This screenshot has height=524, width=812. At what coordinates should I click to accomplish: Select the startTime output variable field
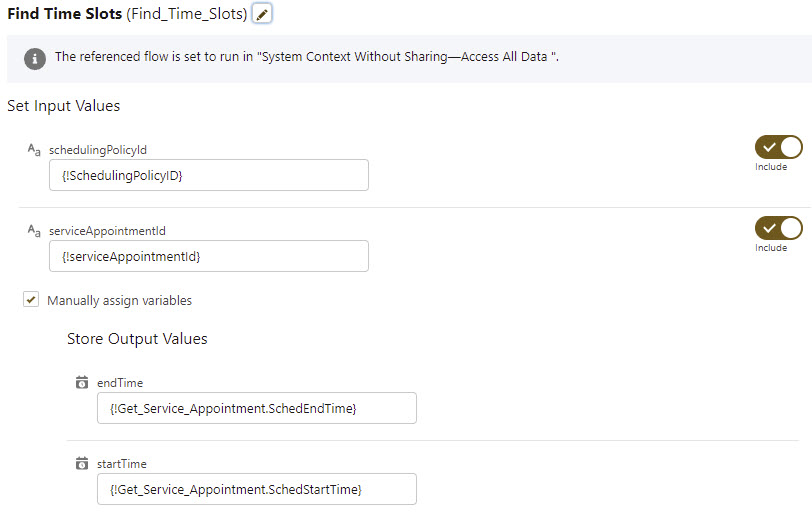click(256, 489)
